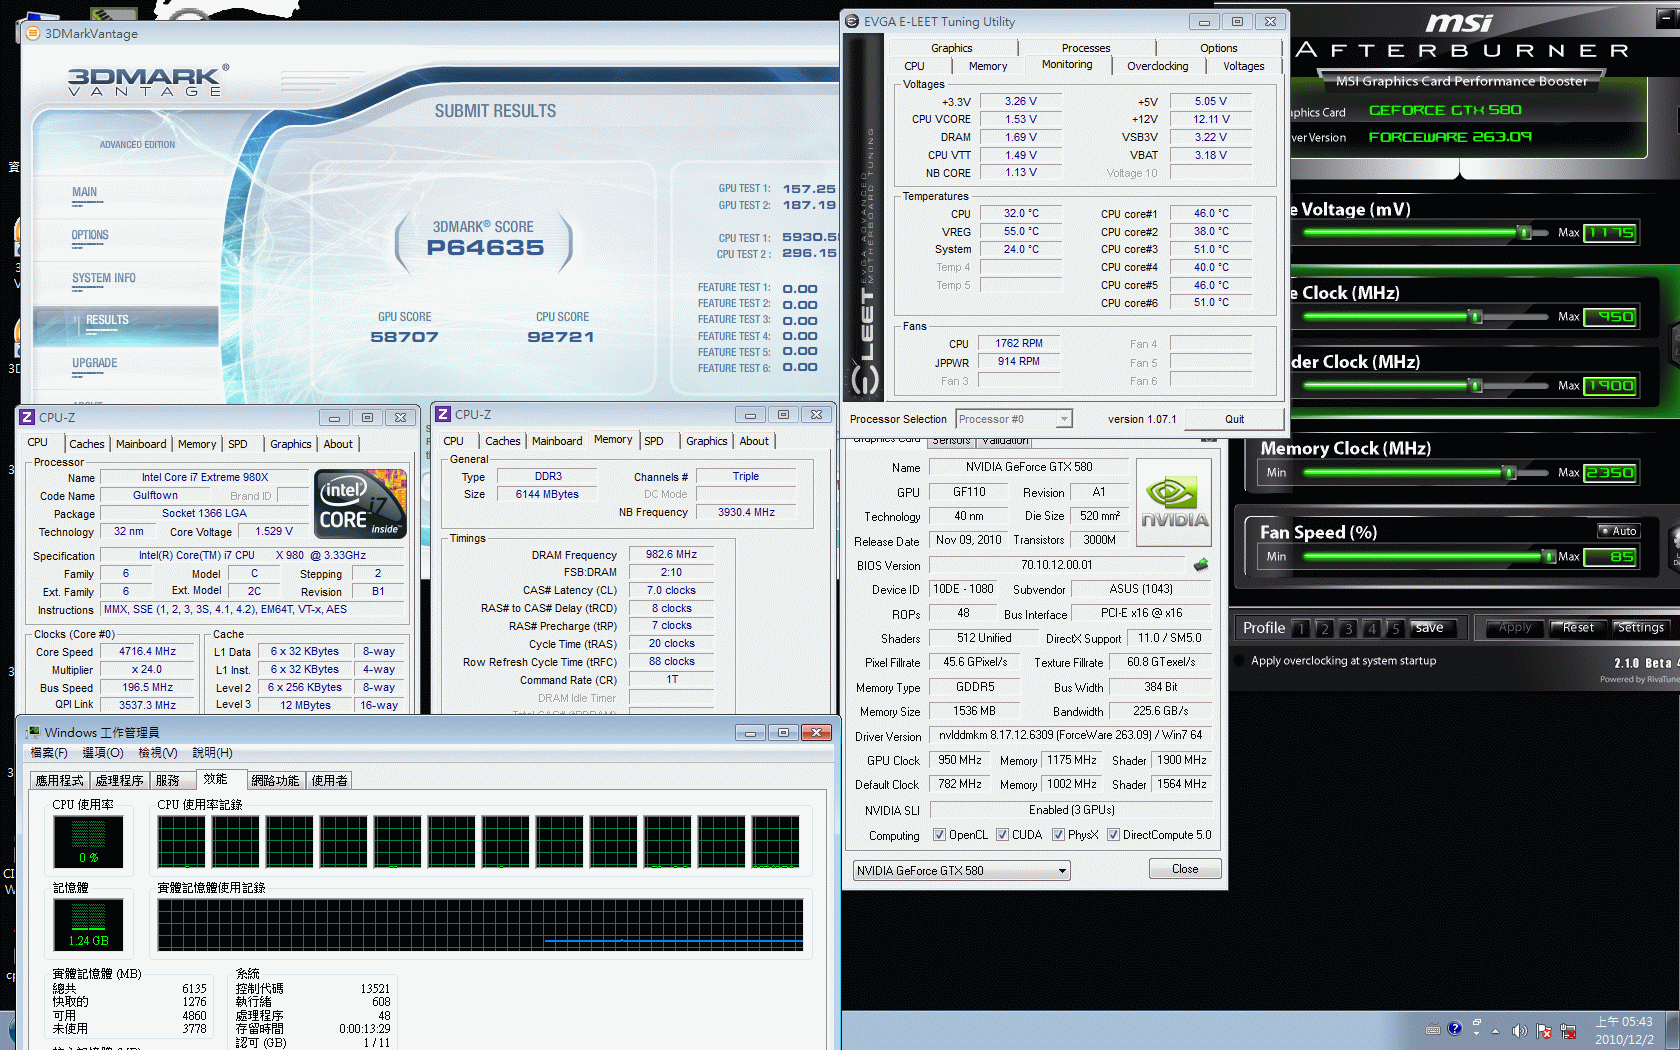The height and width of the screenshot is (1050, 1680).
Task: Switch to Voltages tab in E-LEET
Action: [x=1243, y=67]
